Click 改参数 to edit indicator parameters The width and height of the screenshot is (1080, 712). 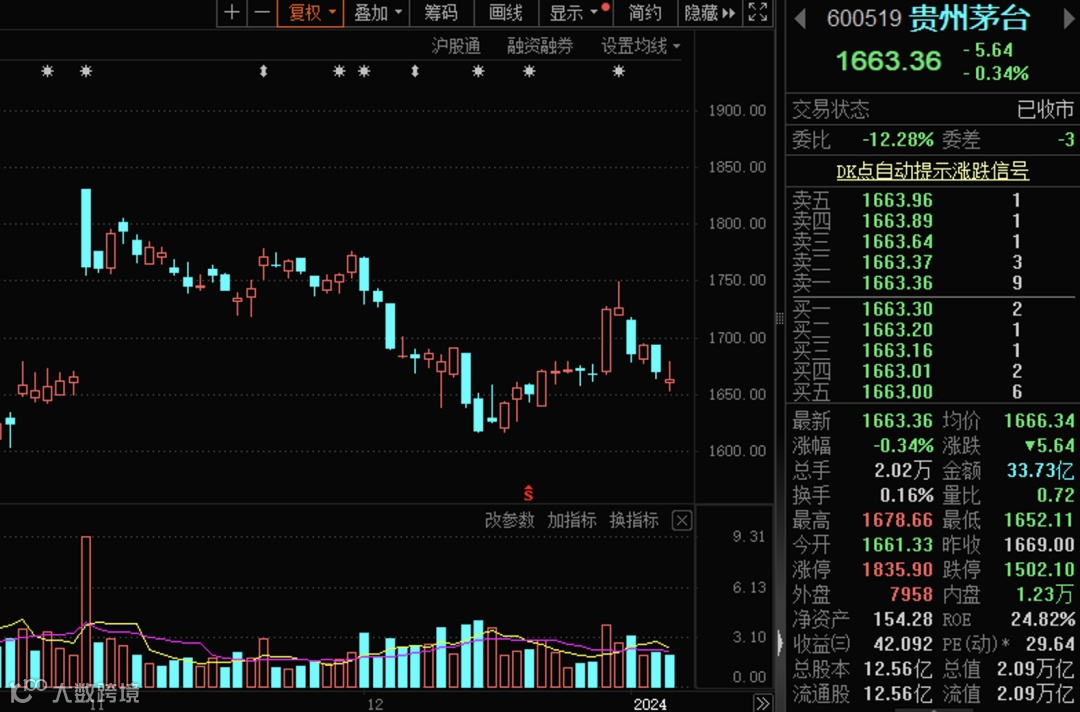[x=510, y=520]
